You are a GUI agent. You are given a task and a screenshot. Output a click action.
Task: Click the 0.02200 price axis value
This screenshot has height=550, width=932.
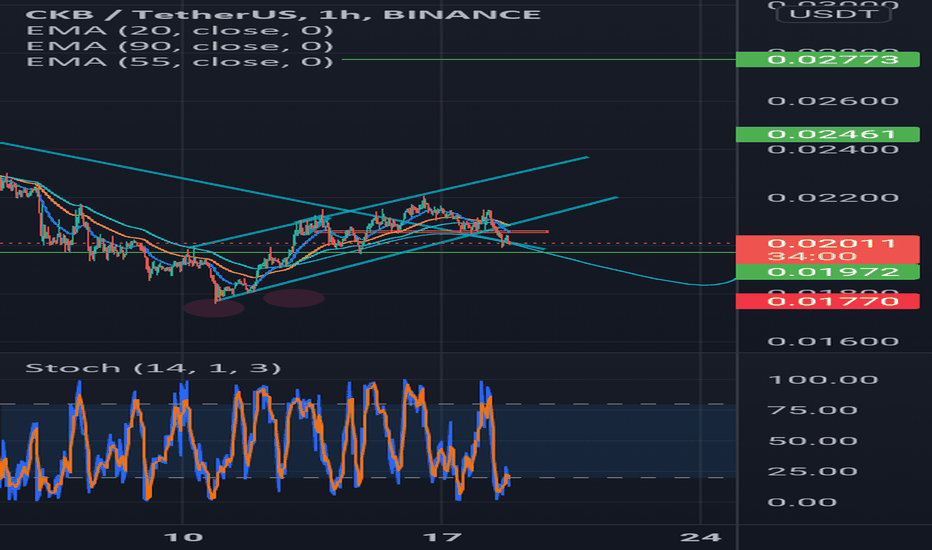tap(833, 197)
